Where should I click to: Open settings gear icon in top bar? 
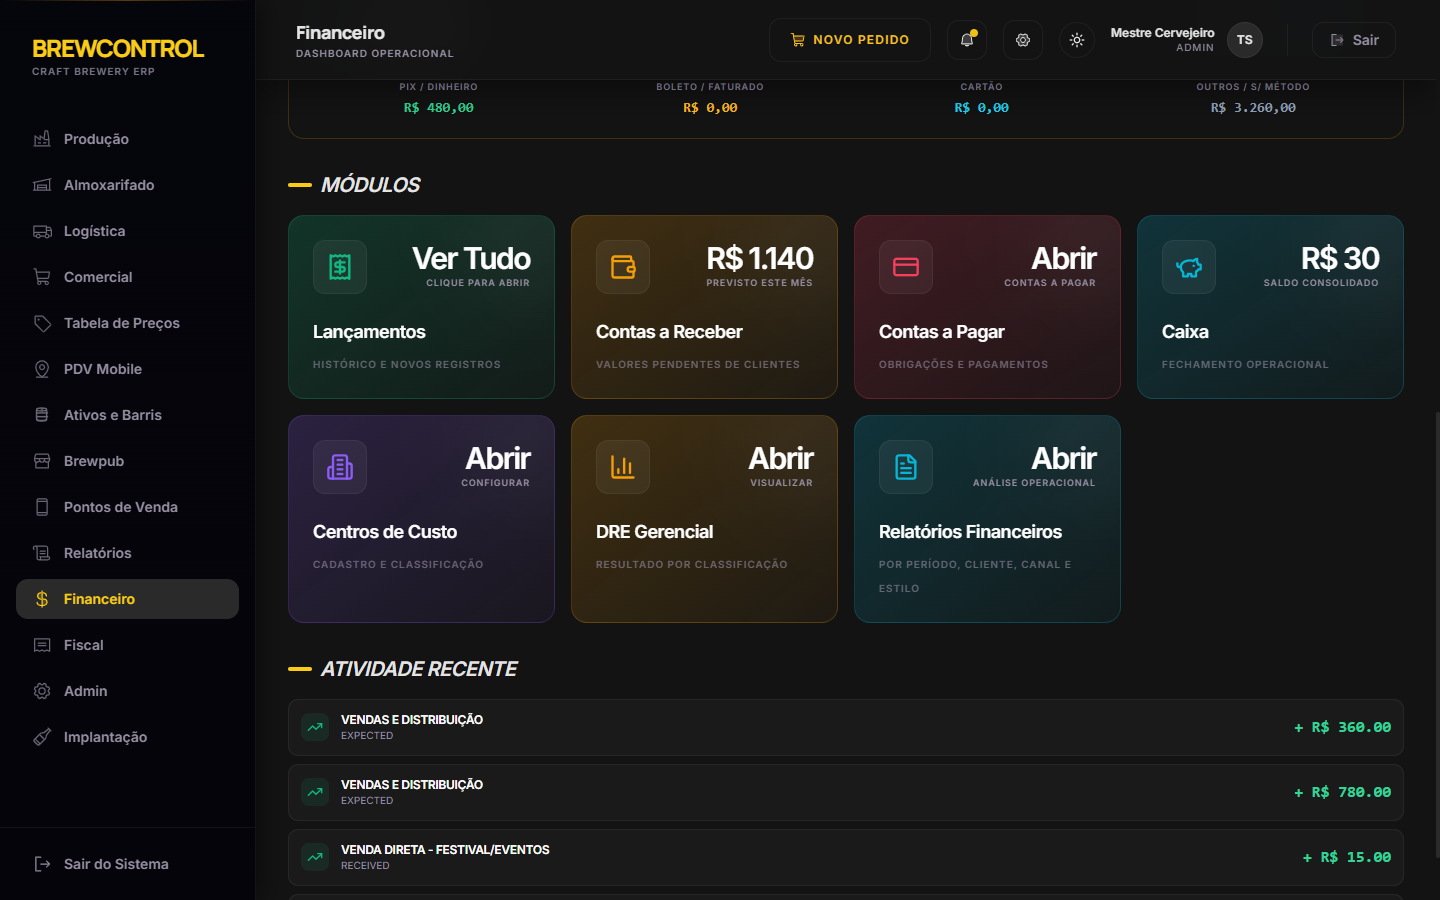[1023, 40]
